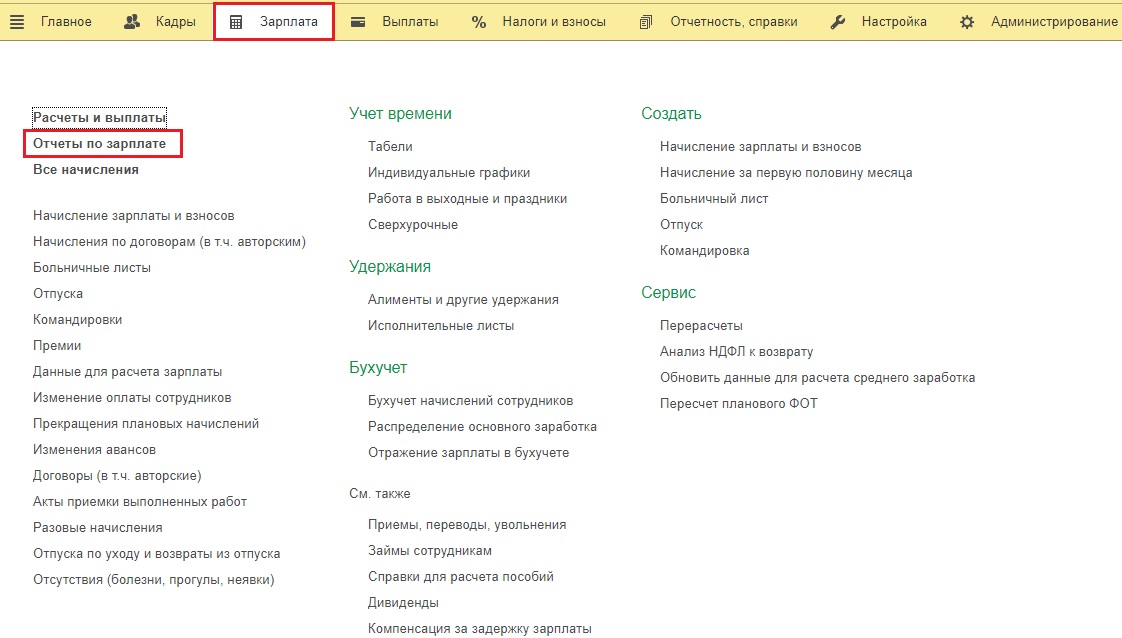Screen dimensions: 1122x638
Task: Create a Больничный лист document
Action: 714,199
